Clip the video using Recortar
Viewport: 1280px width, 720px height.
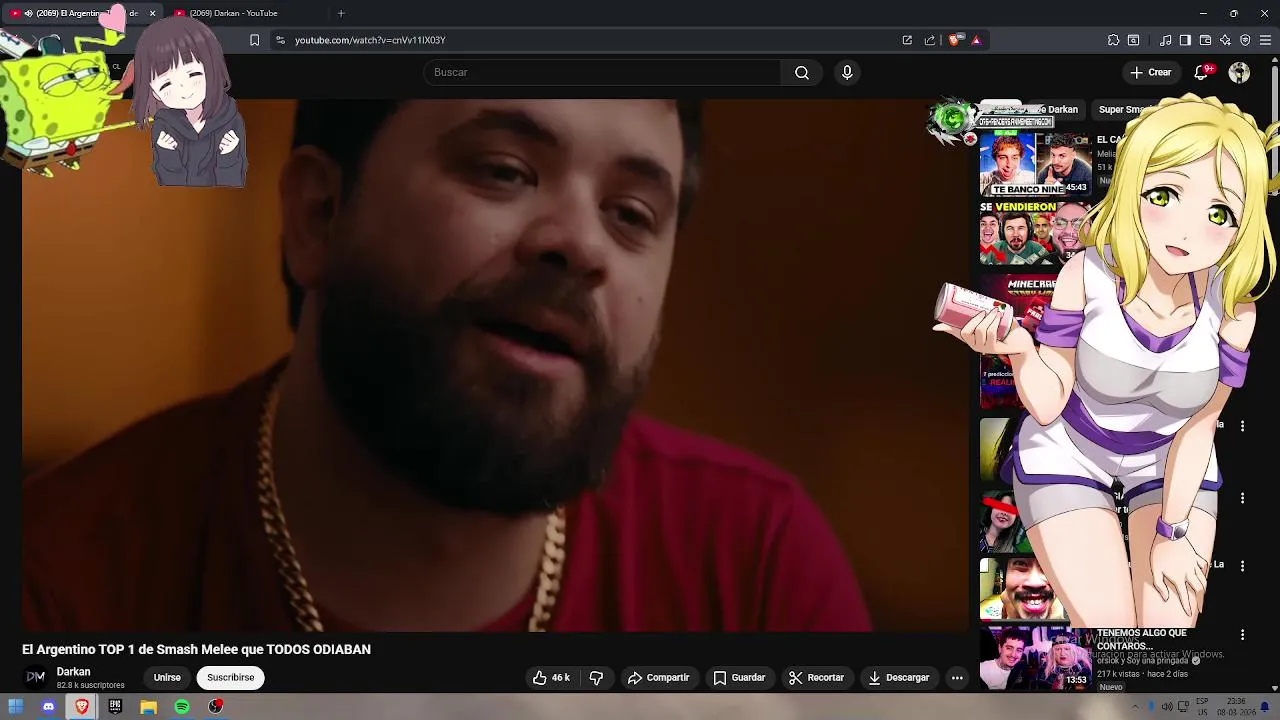(x=816, y=677)
